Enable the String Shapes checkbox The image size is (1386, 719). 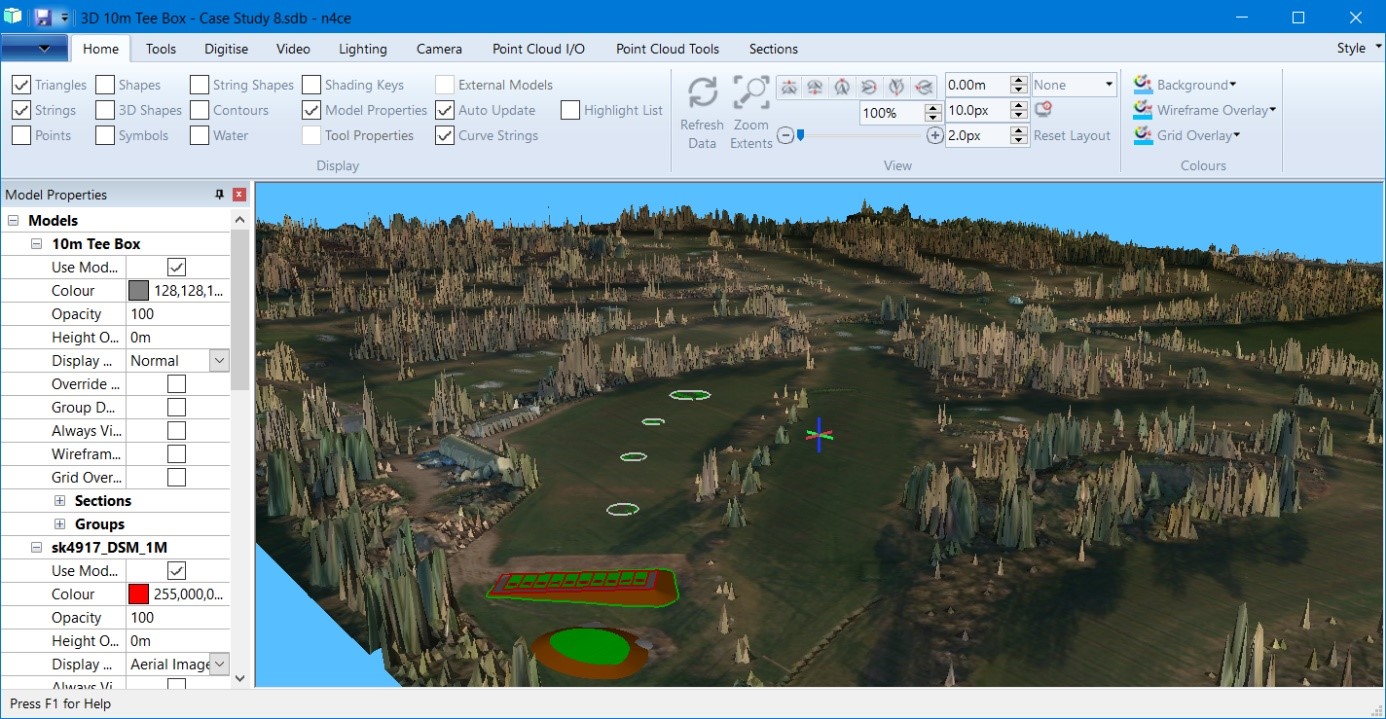[199, 85]
